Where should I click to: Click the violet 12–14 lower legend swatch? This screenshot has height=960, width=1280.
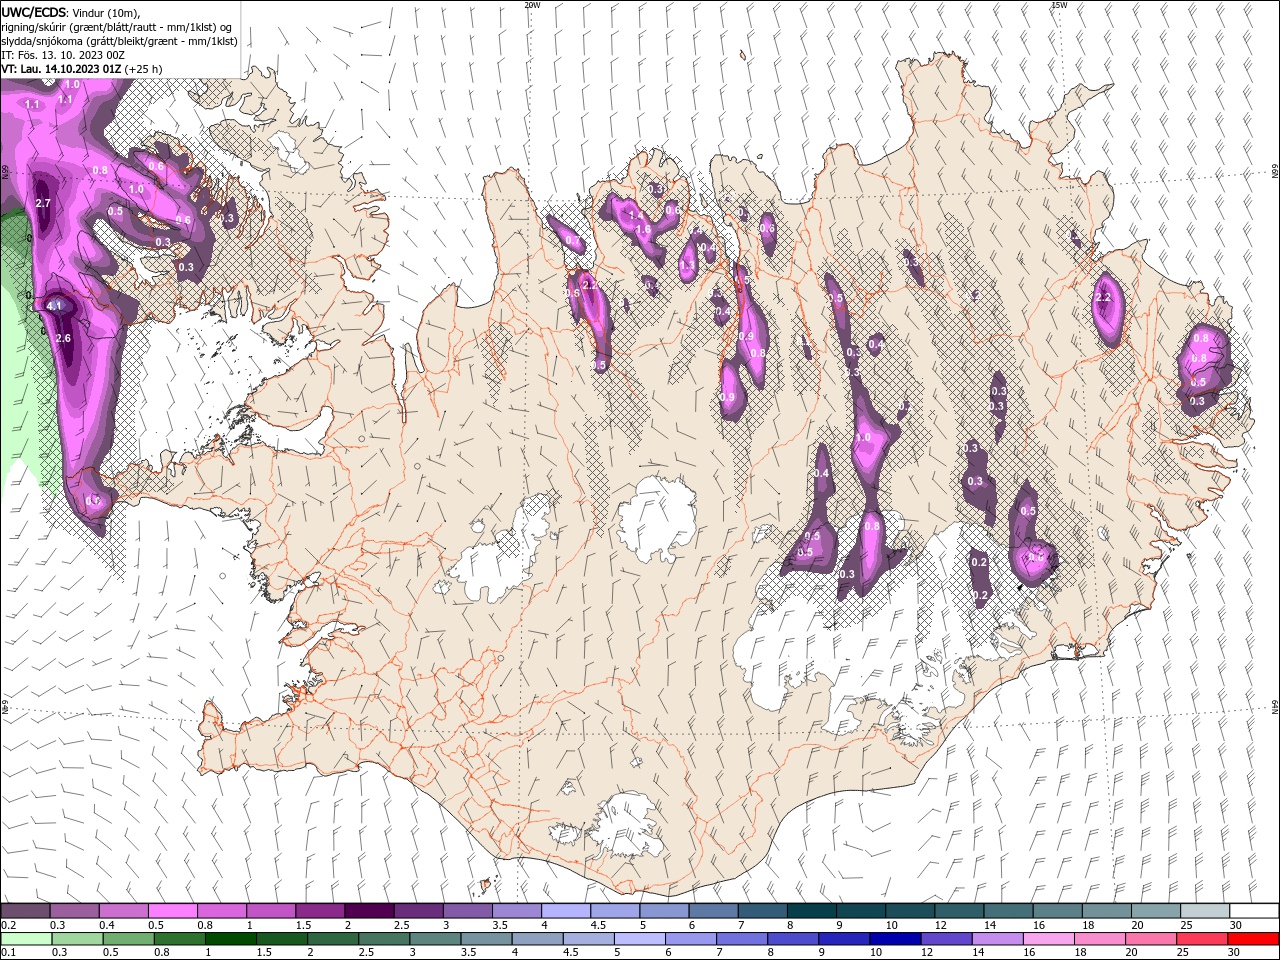(946, 939)
